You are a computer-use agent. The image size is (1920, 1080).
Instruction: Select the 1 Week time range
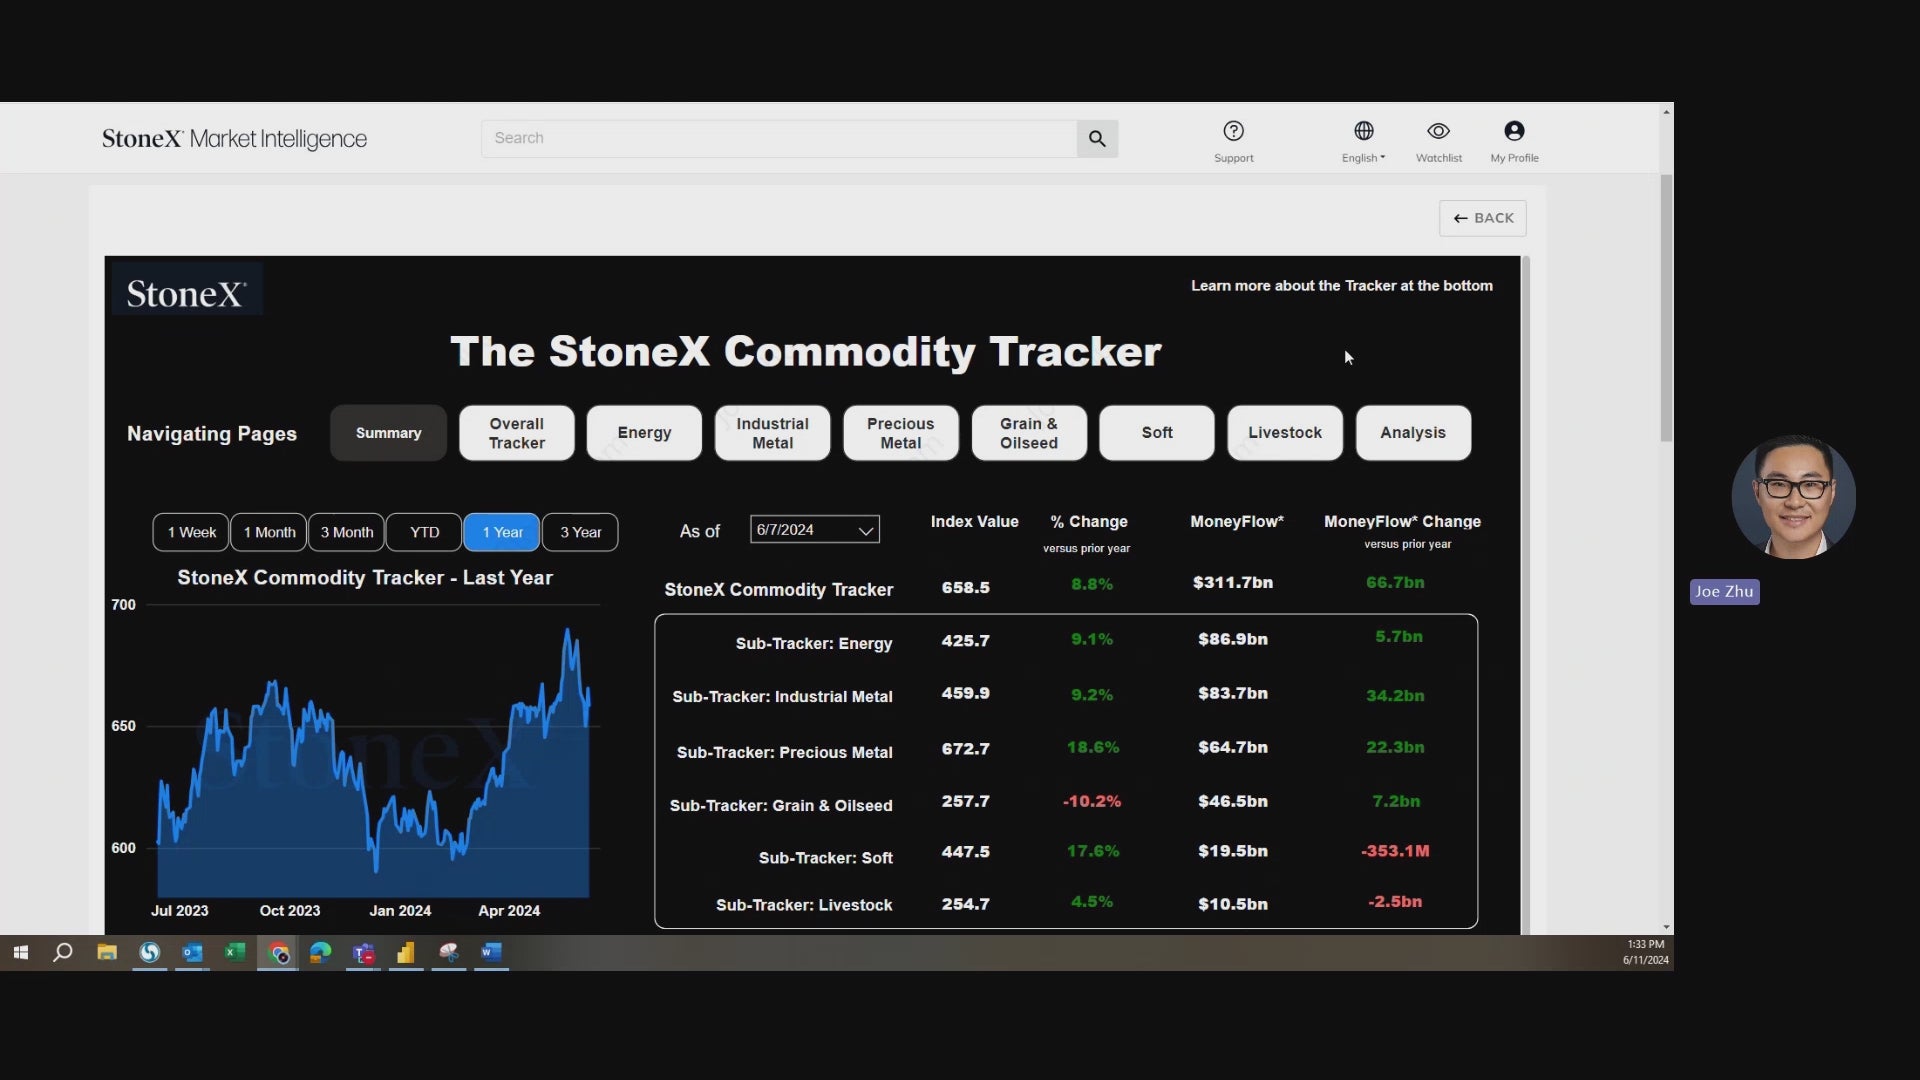pyautogui.click(x=191, y=532)
